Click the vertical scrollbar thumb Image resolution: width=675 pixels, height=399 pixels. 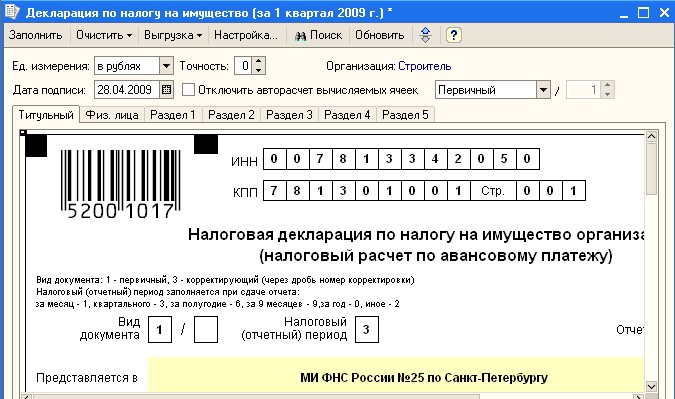651,169
